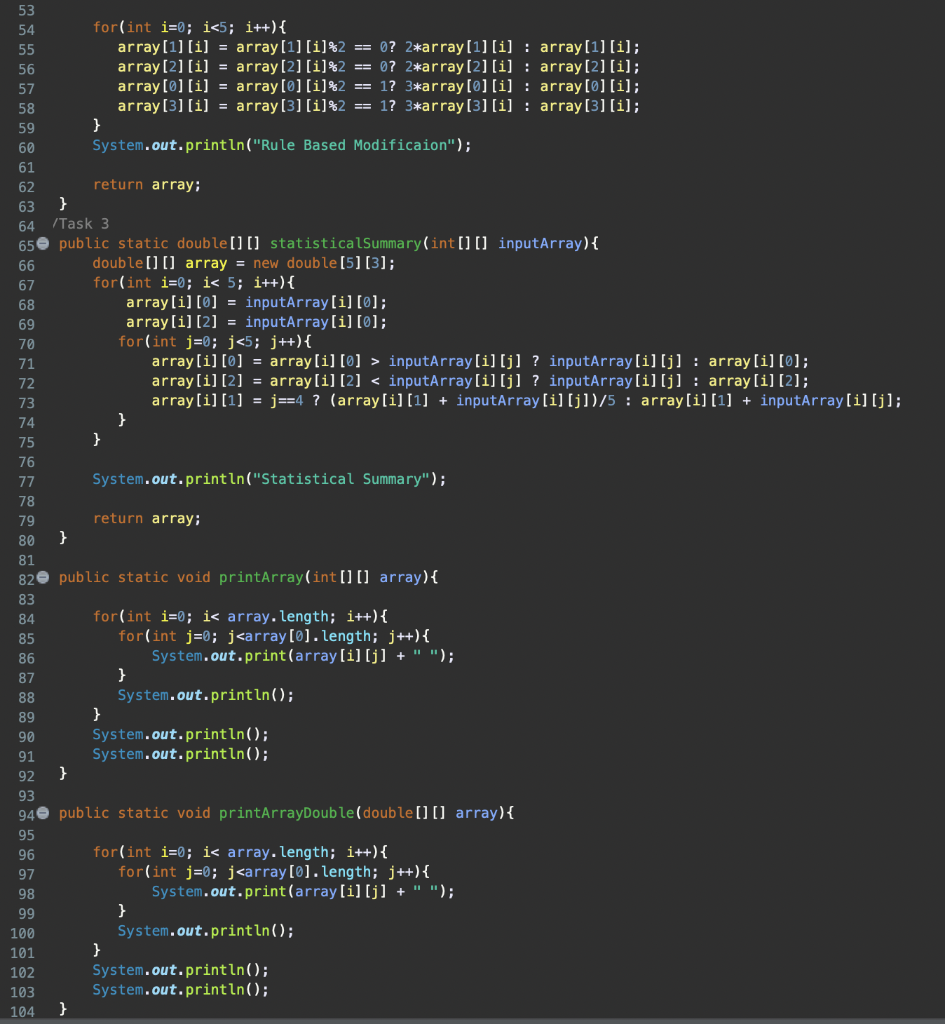Click the closing brace on line 80
The width and height of the screenshot is (945, 1024).
tap(62, 538)
